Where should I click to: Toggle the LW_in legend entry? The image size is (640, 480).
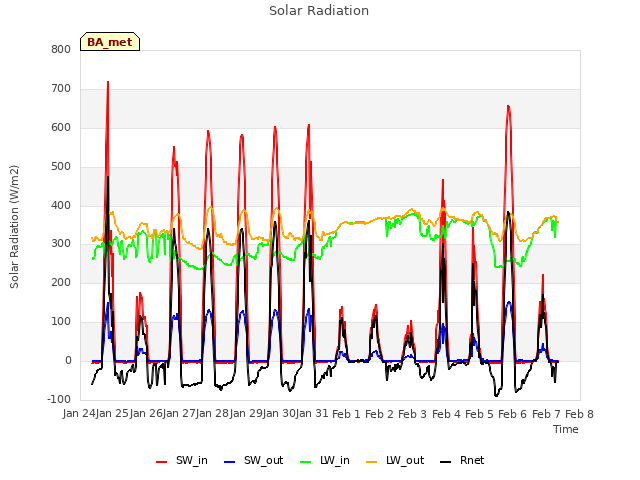click(x=325, y=461)
